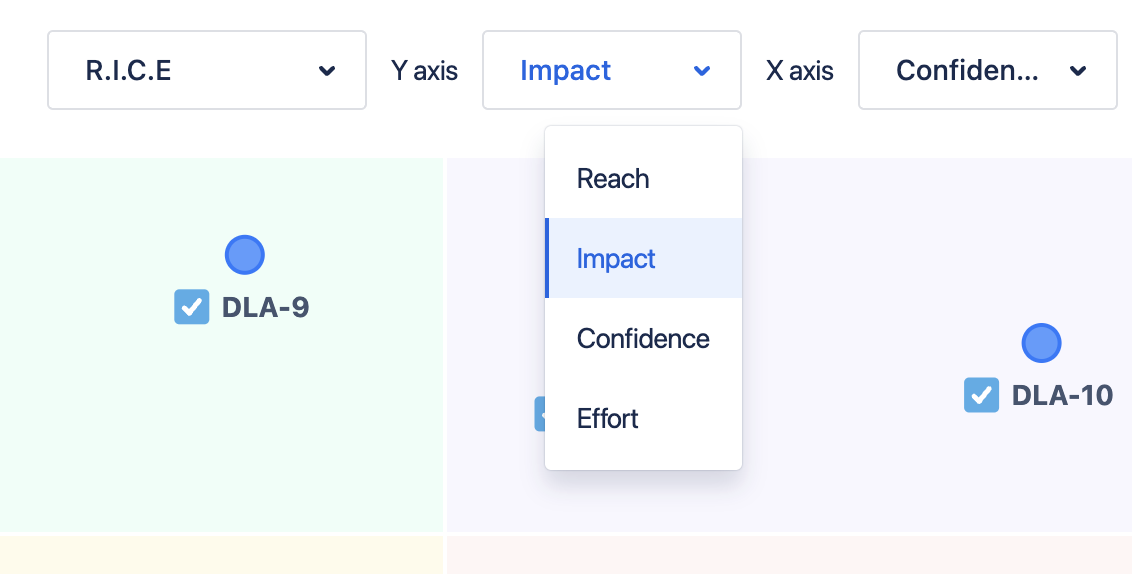
Task: Click the chevron in the X axis dropdown
Action: [1078, 71]
